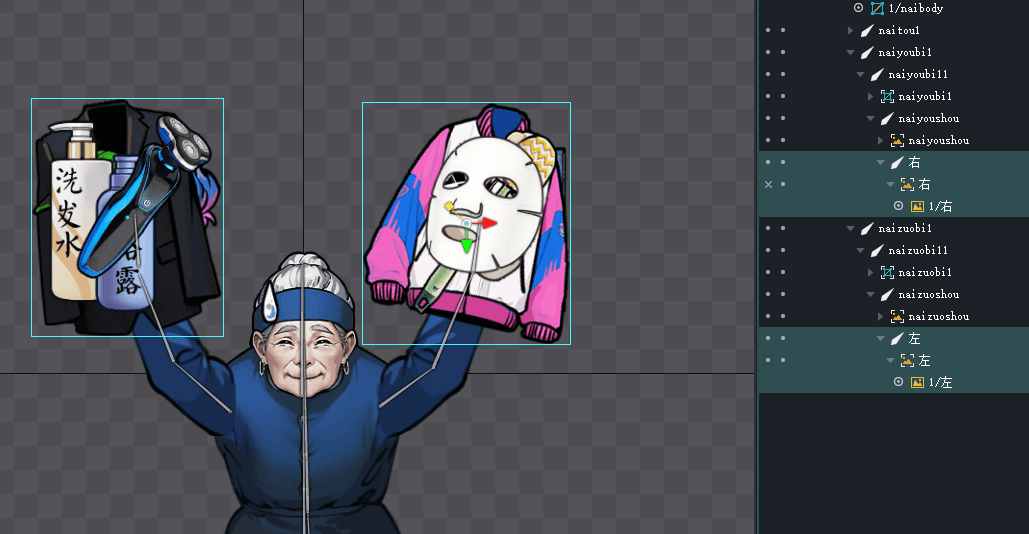Collapse the naizuobi11 bone node

860,250
